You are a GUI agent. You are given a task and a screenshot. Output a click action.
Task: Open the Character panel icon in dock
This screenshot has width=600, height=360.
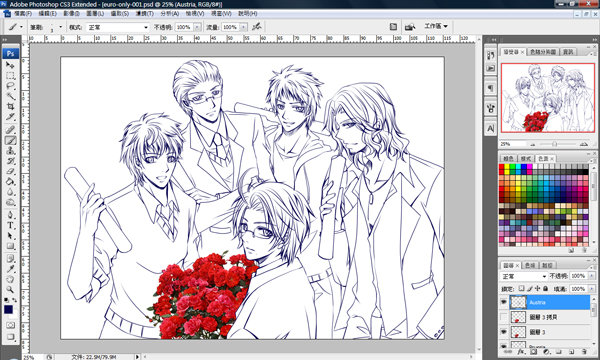[x=491, y=129]
